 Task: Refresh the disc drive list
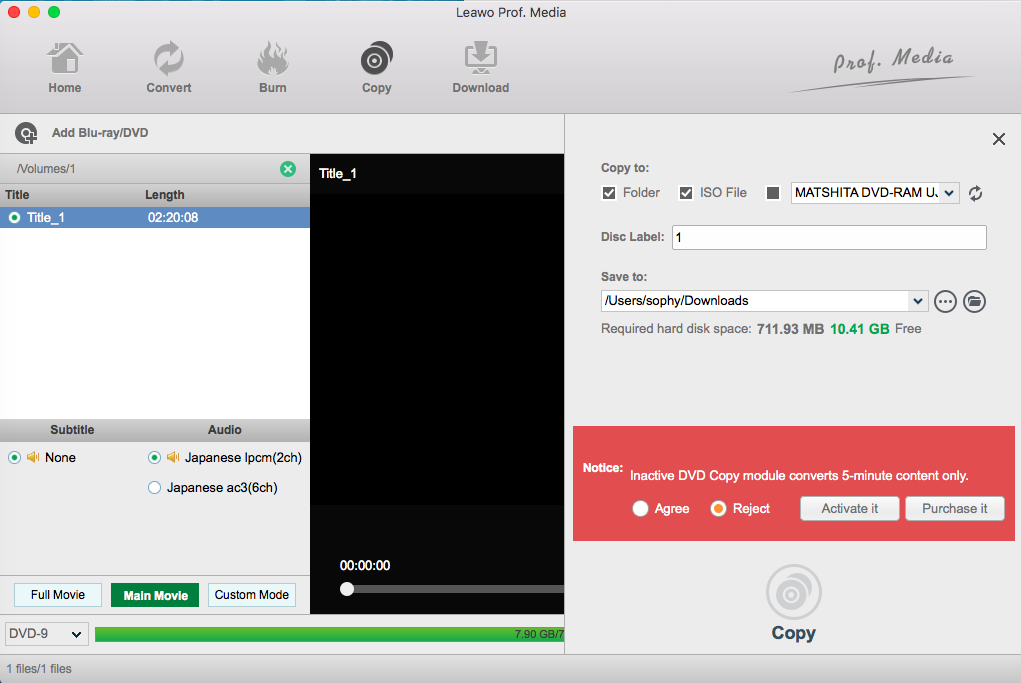tap(975, 193)
